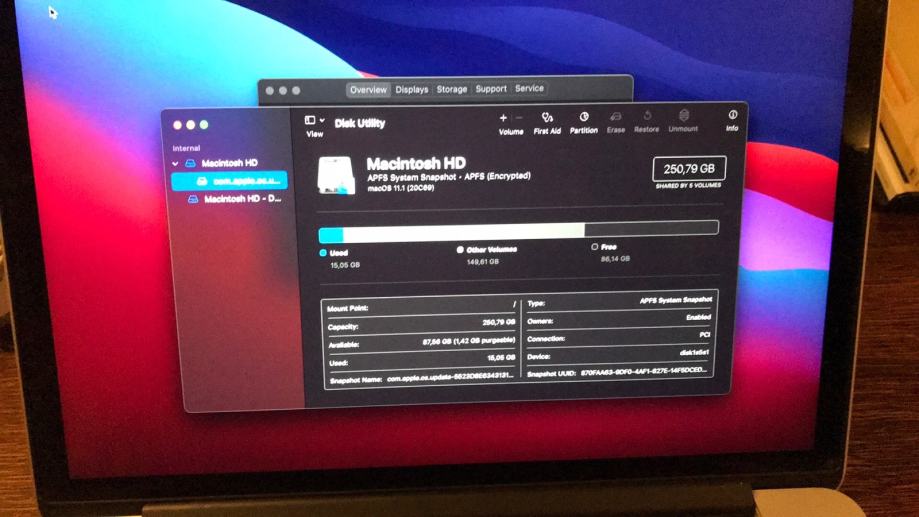Select Macintosh HD - Data volume

point(242,199)
